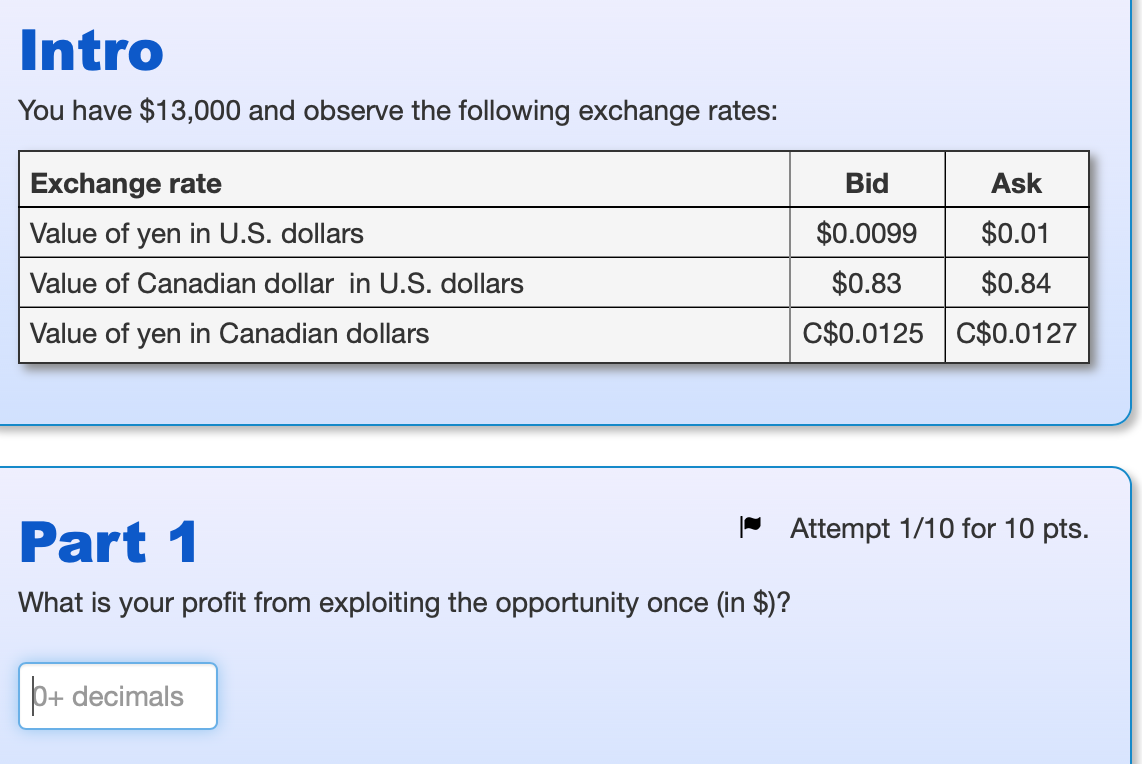This screenshot has width=1142, height=764.
Task: Click the Intro section heading
Action: [91, 50]
